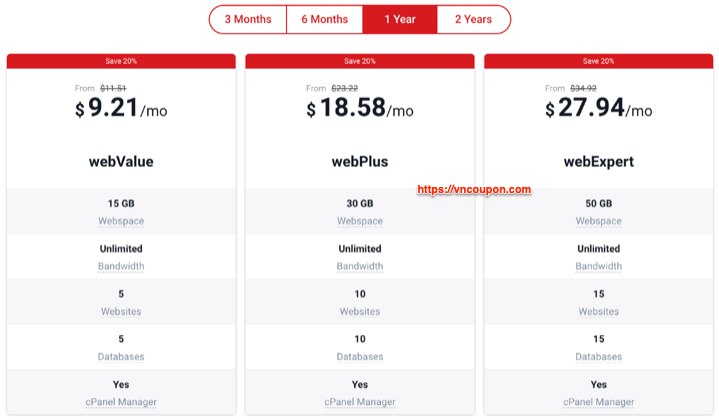
Task: Click the $18.58/mo price
Action: [360, 108]
